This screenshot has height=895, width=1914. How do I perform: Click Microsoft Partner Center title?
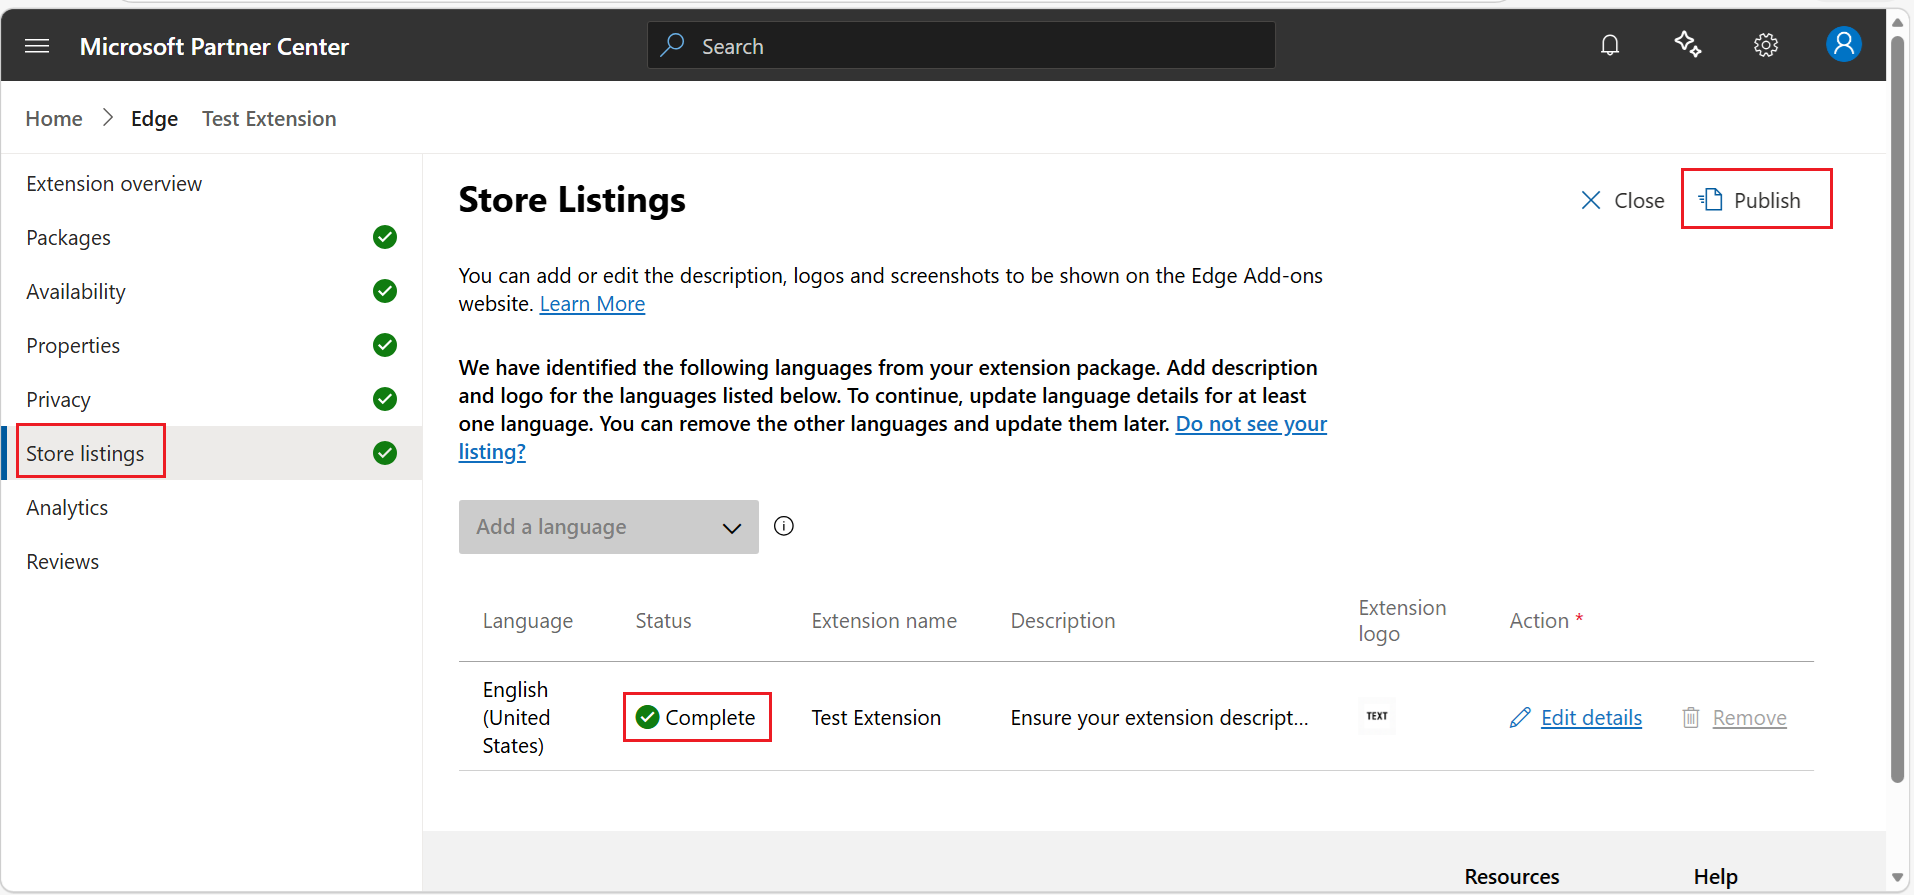click(214, 46)
